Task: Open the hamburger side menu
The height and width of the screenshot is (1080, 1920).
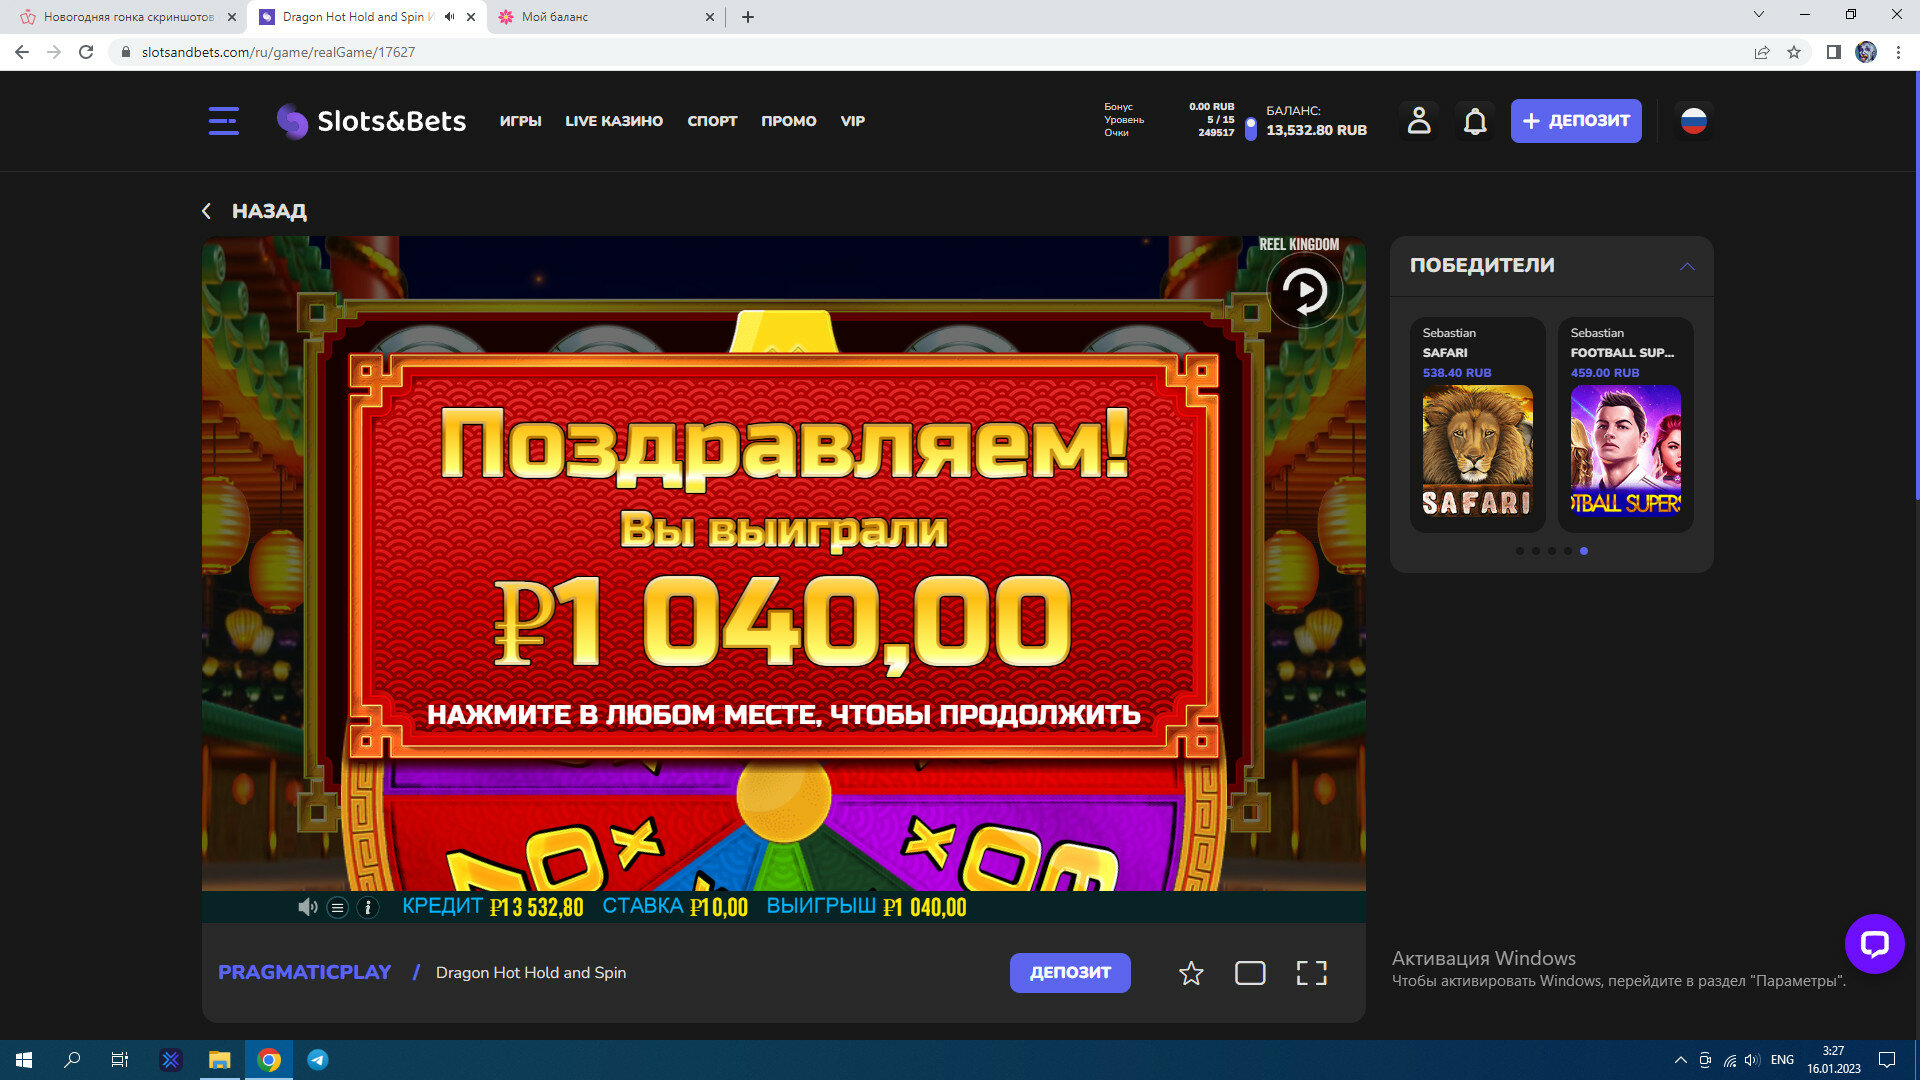Action: click(x=223, y=121)
